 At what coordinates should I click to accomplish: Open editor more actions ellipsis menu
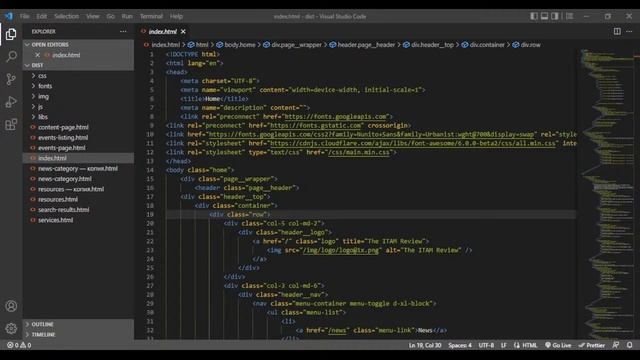[x=629, y=31]
